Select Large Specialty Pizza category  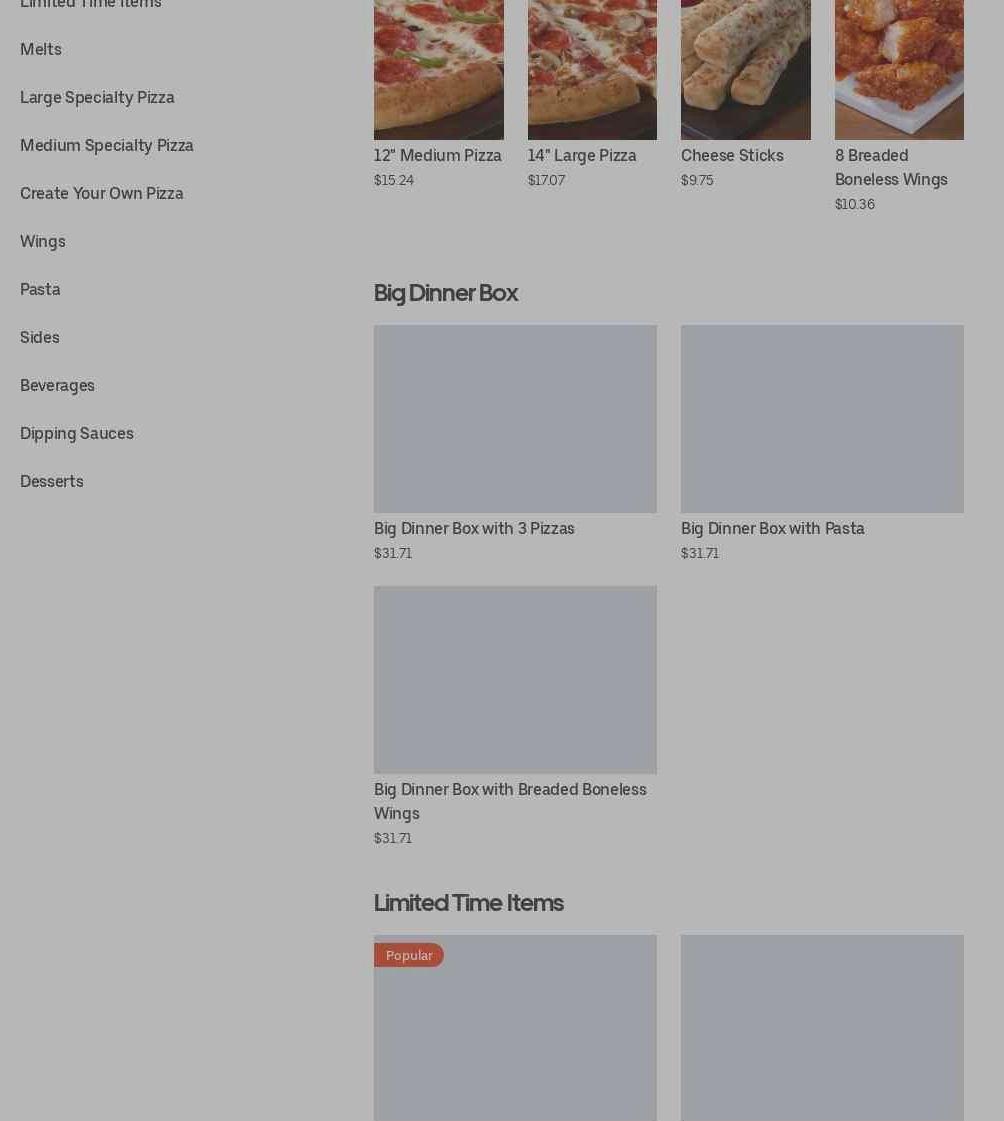[97, 97]
